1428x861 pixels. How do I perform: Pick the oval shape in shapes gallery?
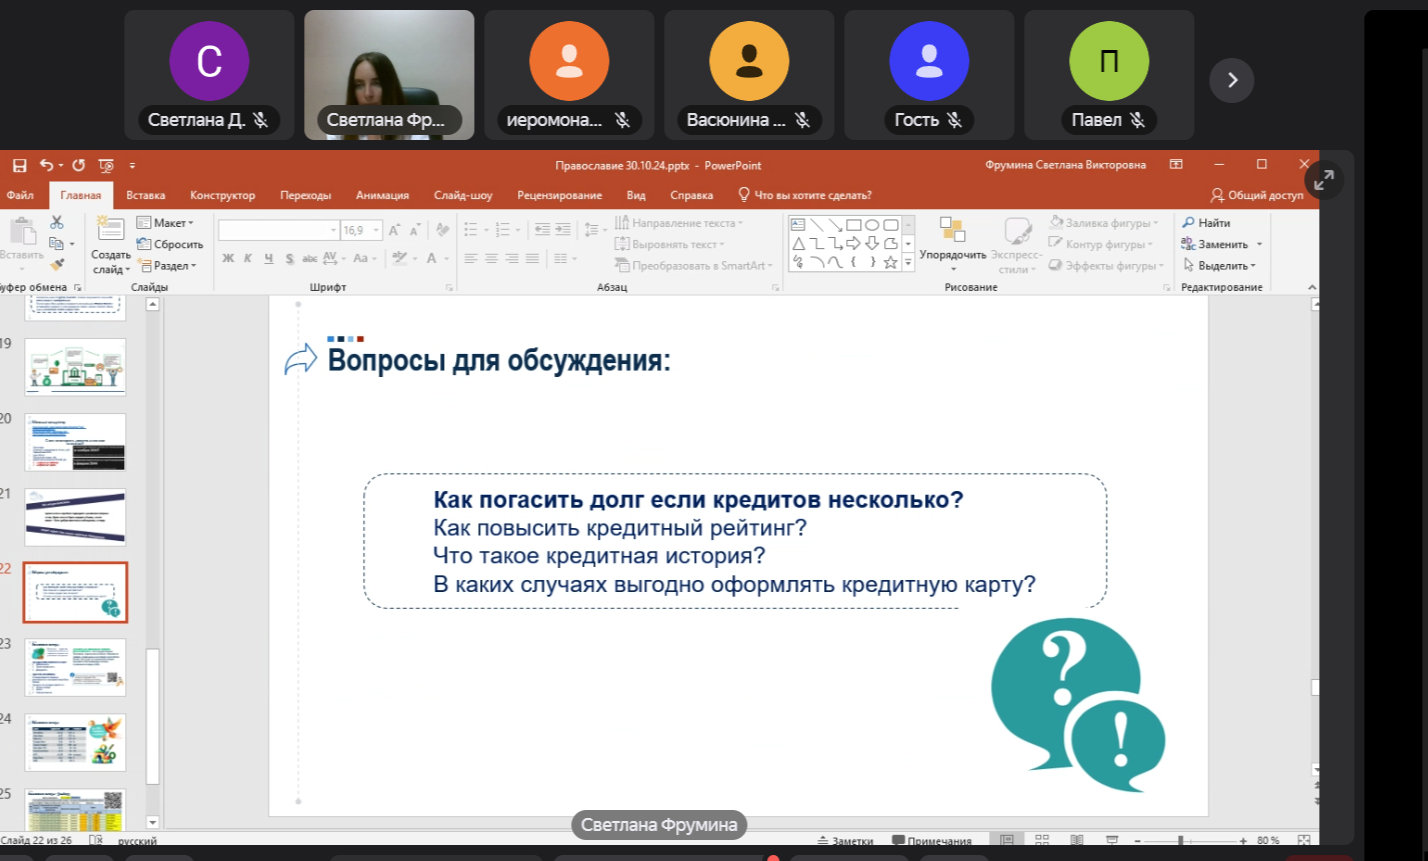[872, 224]
